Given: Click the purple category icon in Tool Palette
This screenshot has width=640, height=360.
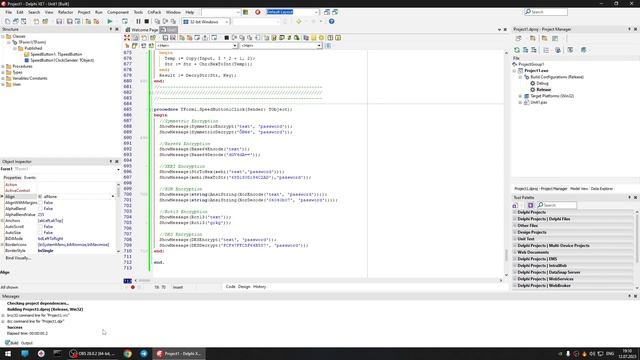Looking at the screenshot, I should point(530,205).
